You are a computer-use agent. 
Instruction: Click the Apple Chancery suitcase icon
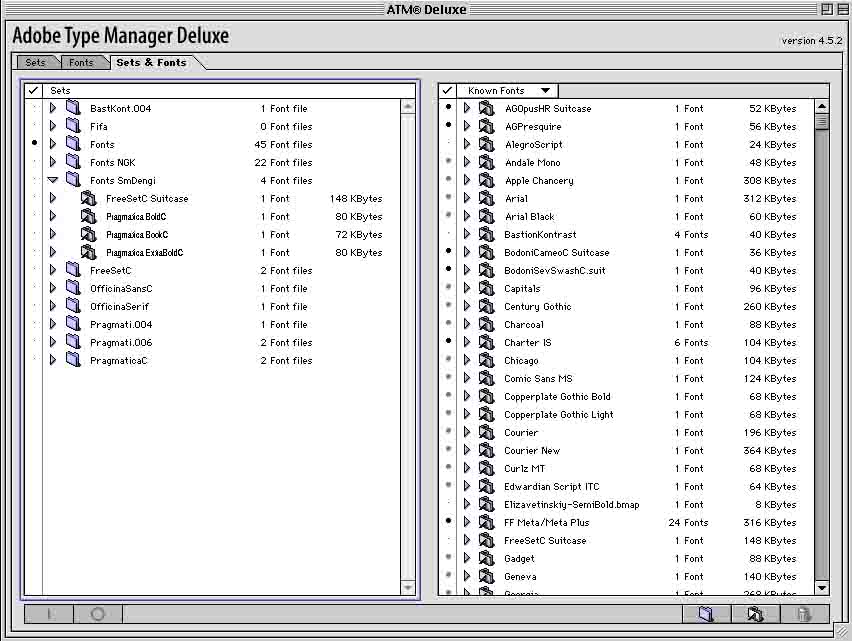[x=486, y=180]
